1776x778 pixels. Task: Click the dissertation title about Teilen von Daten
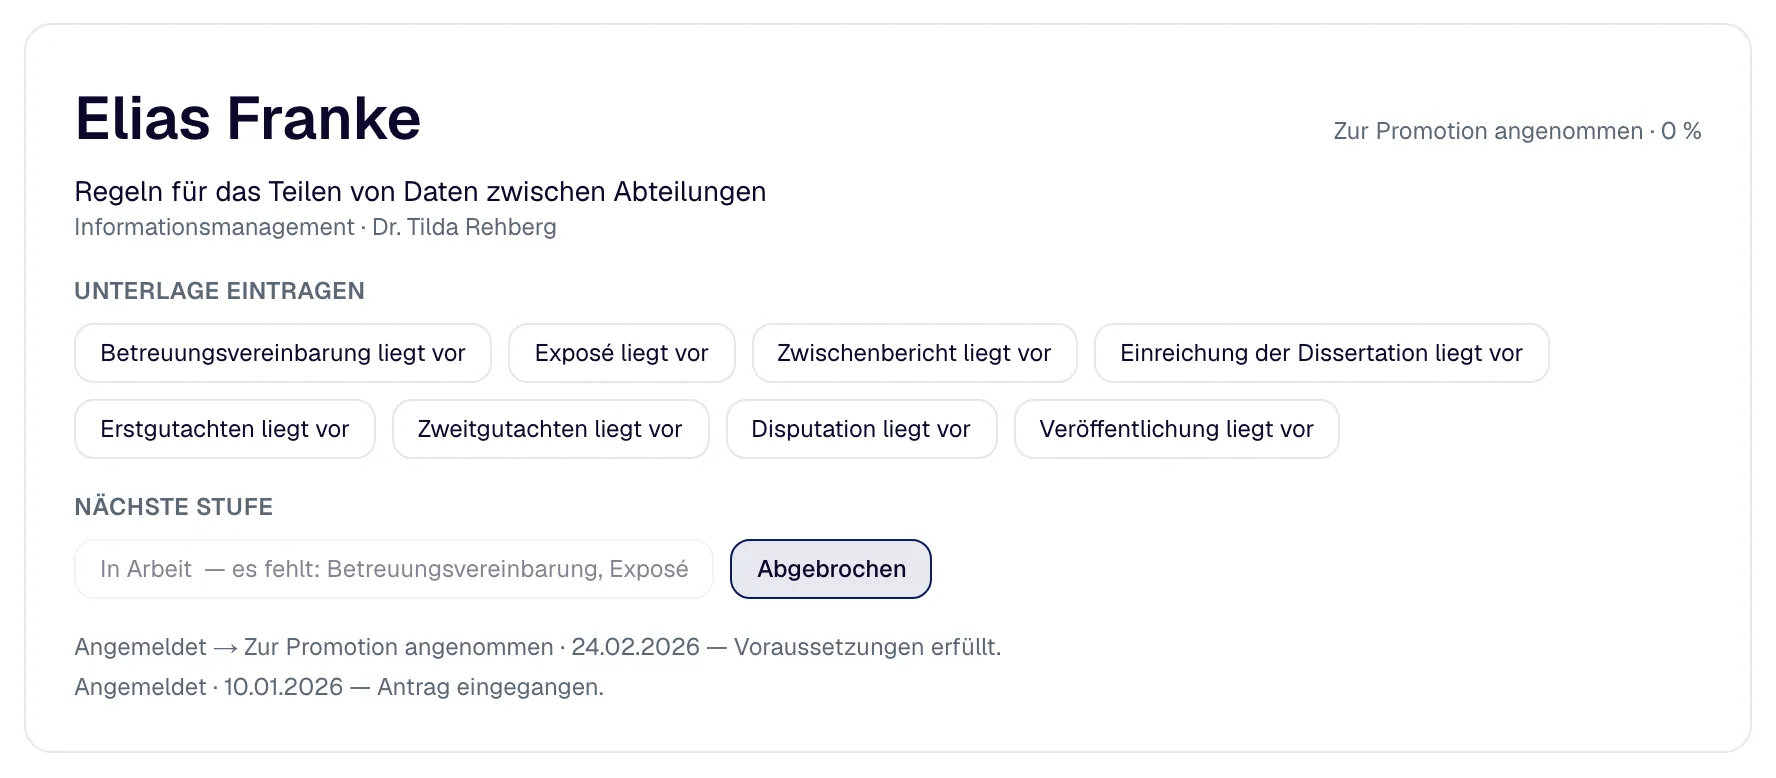coord(420,192)
